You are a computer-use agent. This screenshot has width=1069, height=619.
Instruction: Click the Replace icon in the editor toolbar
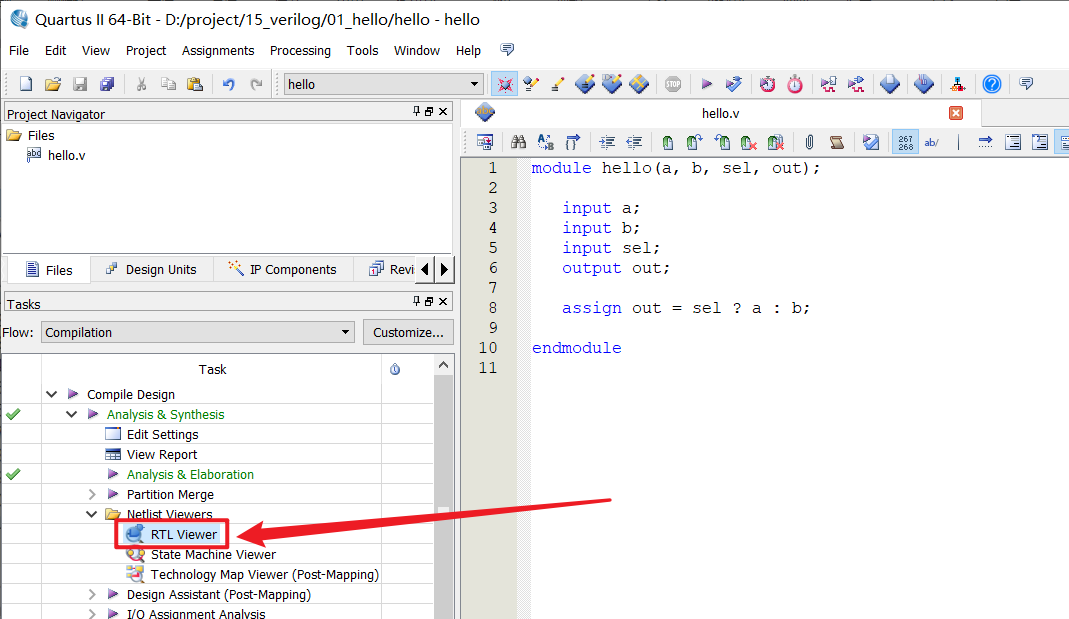click(545, 142)
